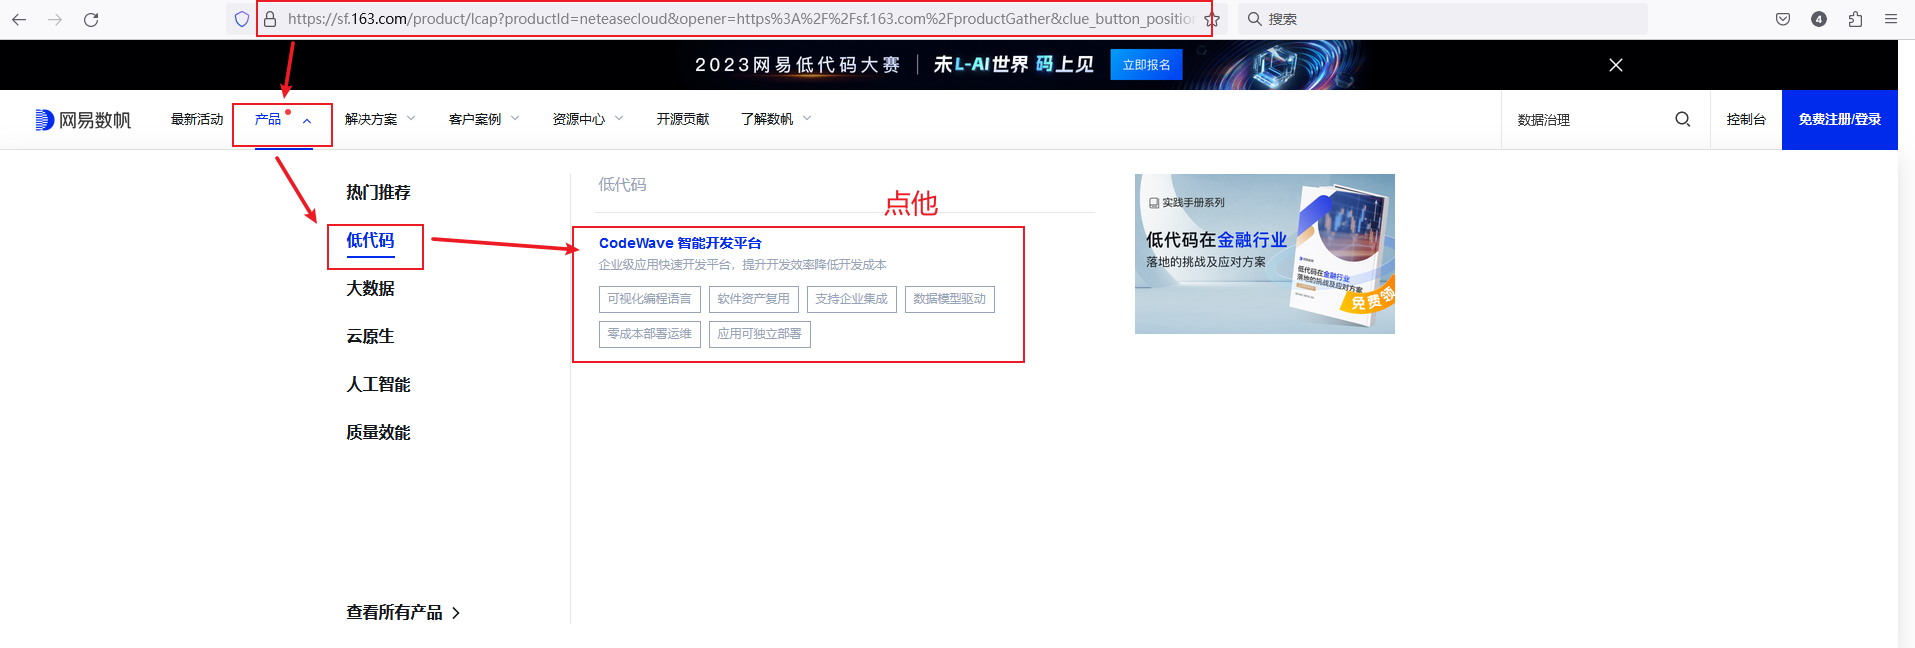This screenshot has width=1915, height=648.
Task: Click the 网易数帆 logo
Action: tap(83, 120)
